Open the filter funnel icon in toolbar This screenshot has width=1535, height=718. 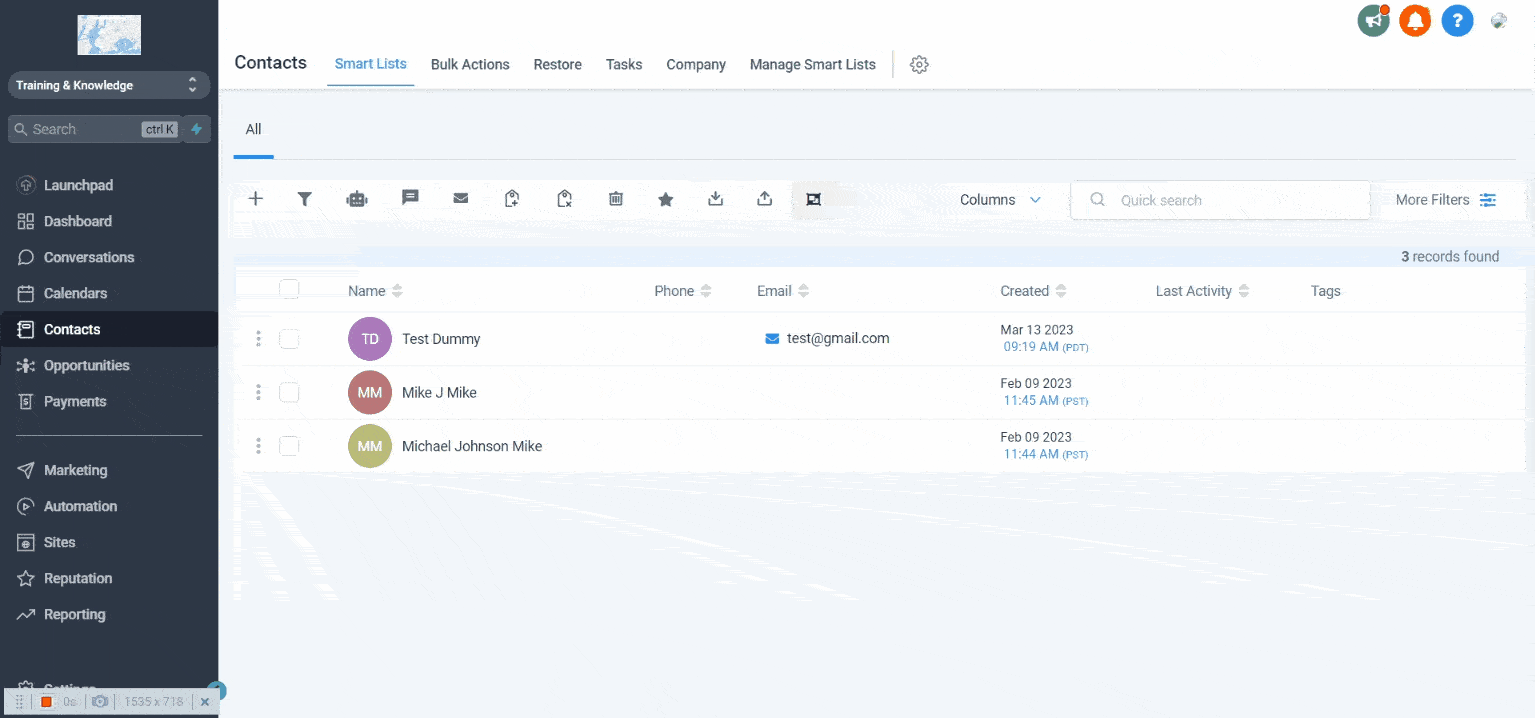[305, 199]
